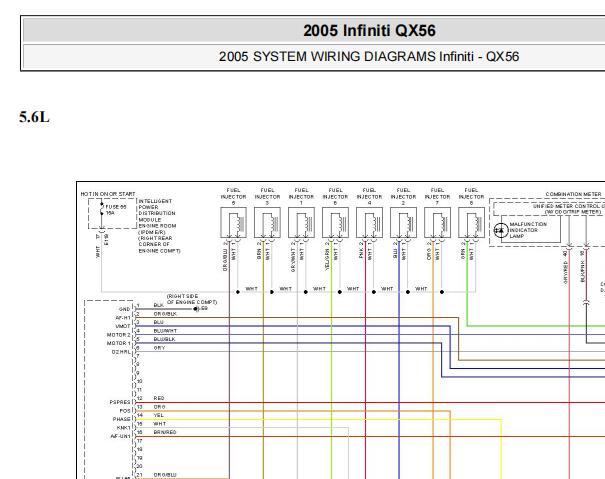Click the Fuel Injector 8 coil symbol
The height and width of the screenshot is (479, 605).
point(471,223)
